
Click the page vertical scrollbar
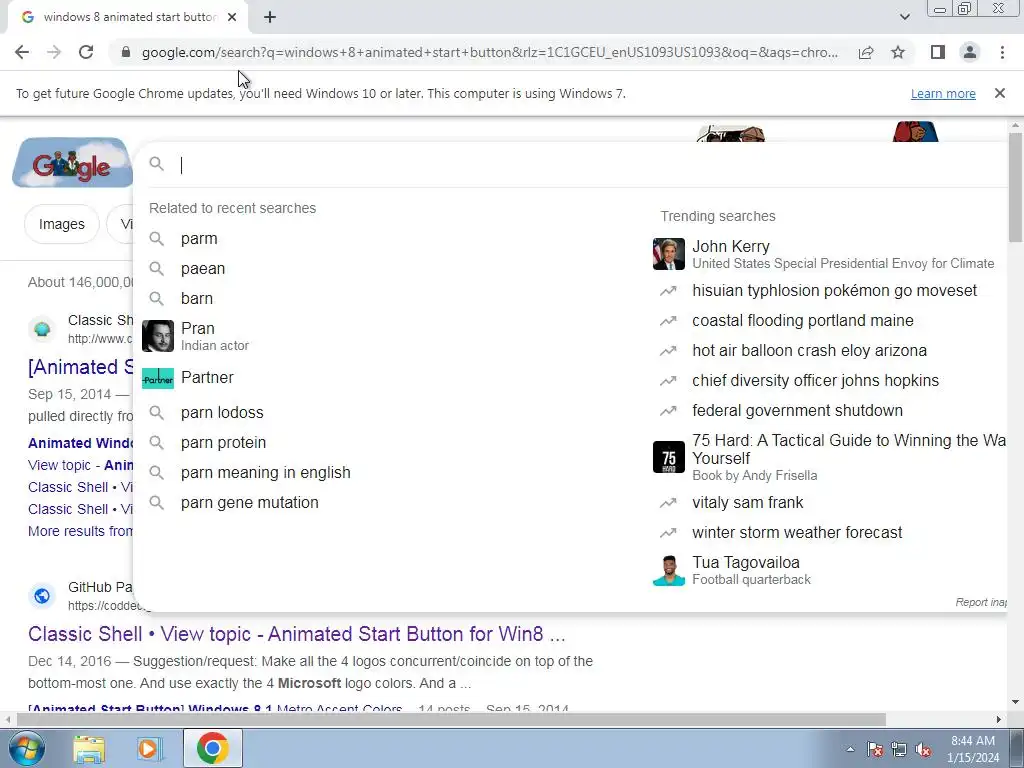pyautogui.click(x=1015, y=187)
